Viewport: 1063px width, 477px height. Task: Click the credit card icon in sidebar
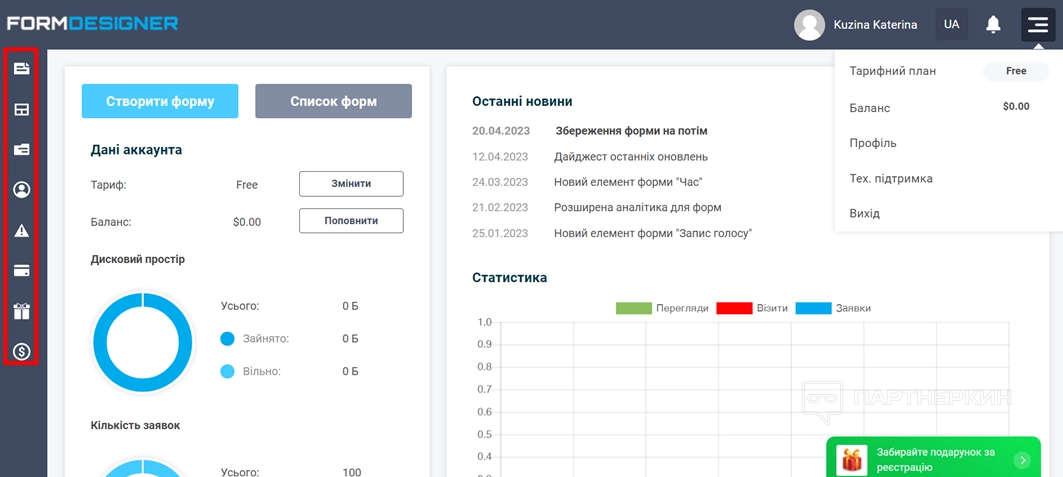tap(21, 271)
